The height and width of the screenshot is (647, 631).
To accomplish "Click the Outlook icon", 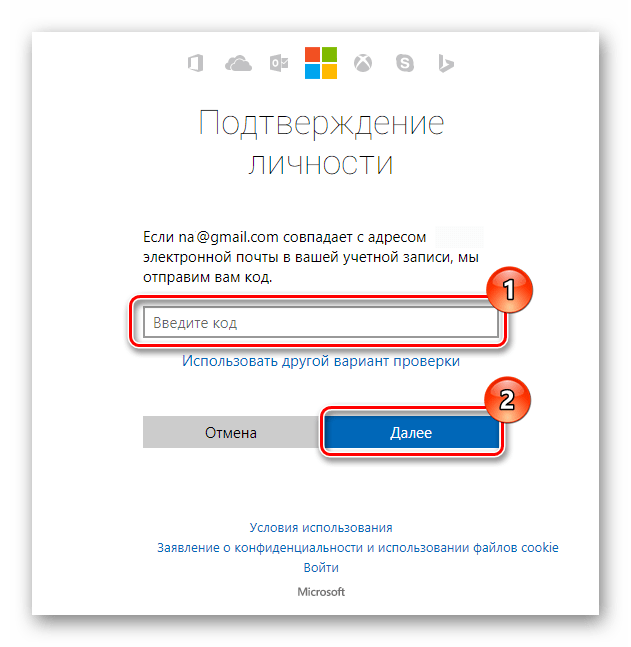I will tap(279, 64).
